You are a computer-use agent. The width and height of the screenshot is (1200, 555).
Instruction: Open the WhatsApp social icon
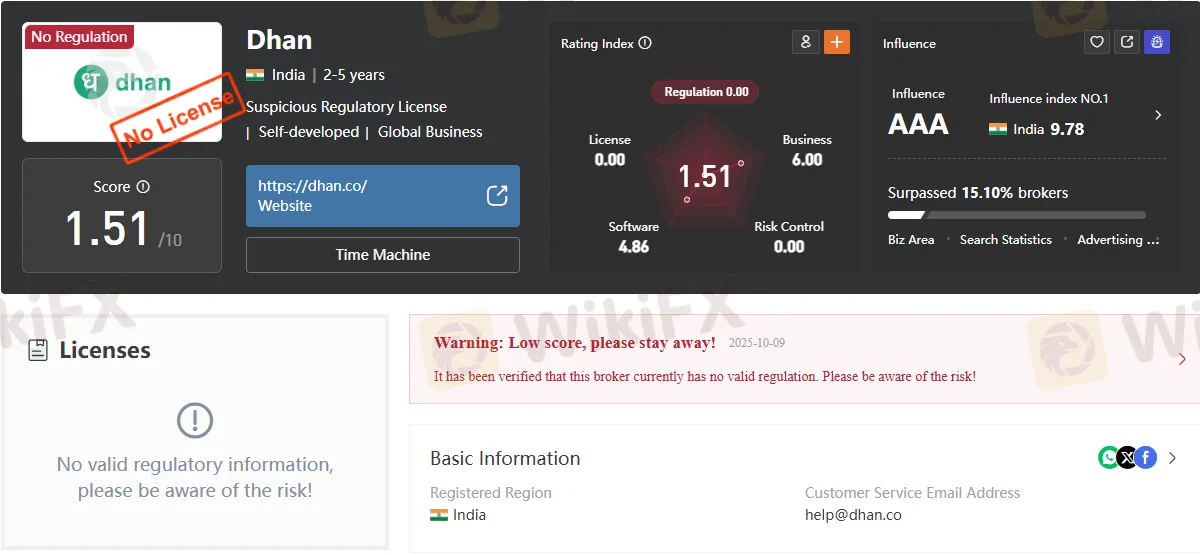tap(1109, 457)
